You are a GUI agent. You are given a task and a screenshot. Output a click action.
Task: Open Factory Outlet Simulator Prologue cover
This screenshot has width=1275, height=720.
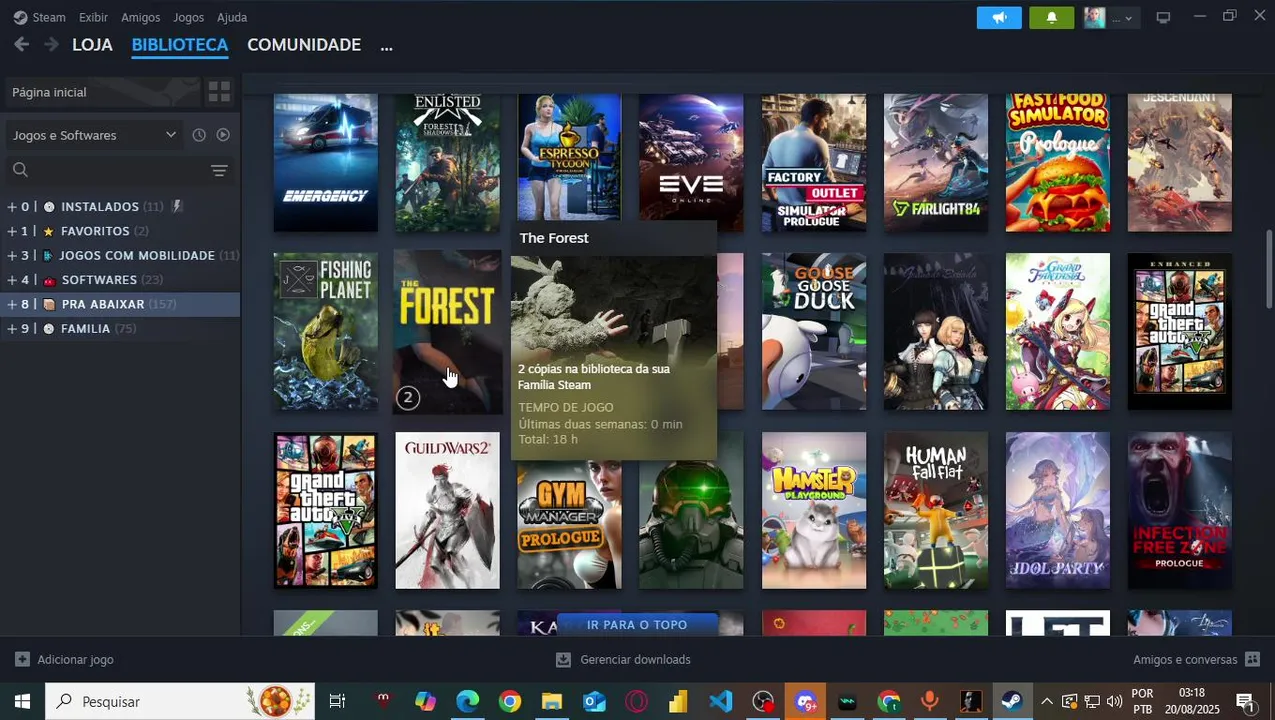[x=814, y=163]
